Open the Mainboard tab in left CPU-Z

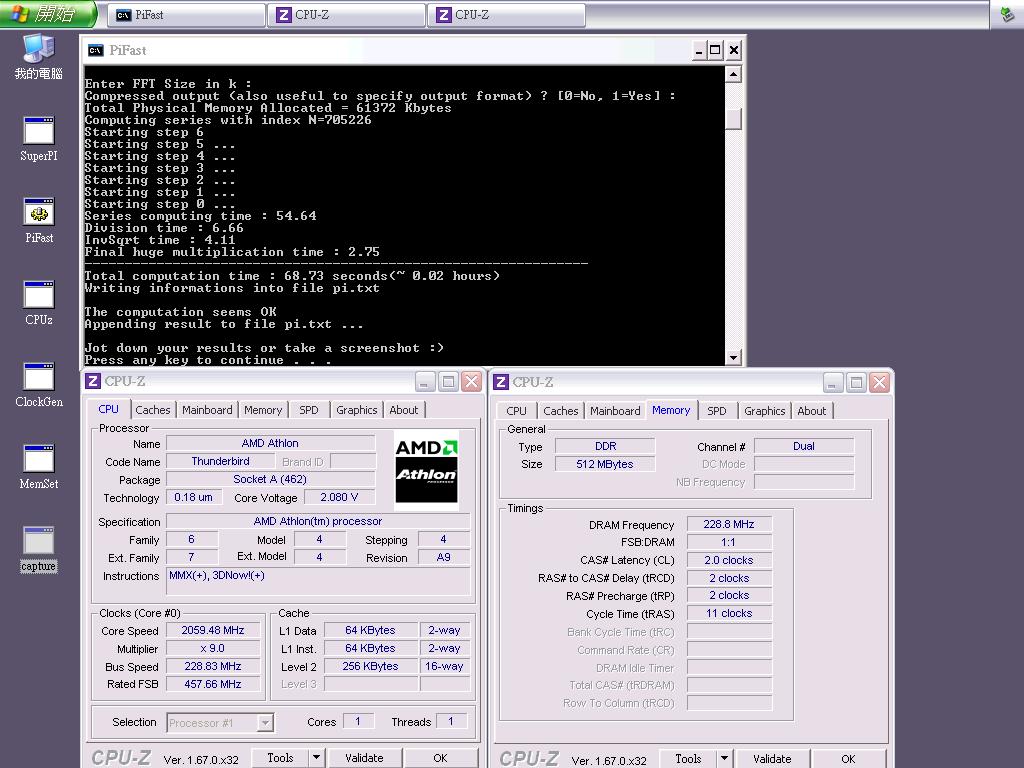click(207, 410)
